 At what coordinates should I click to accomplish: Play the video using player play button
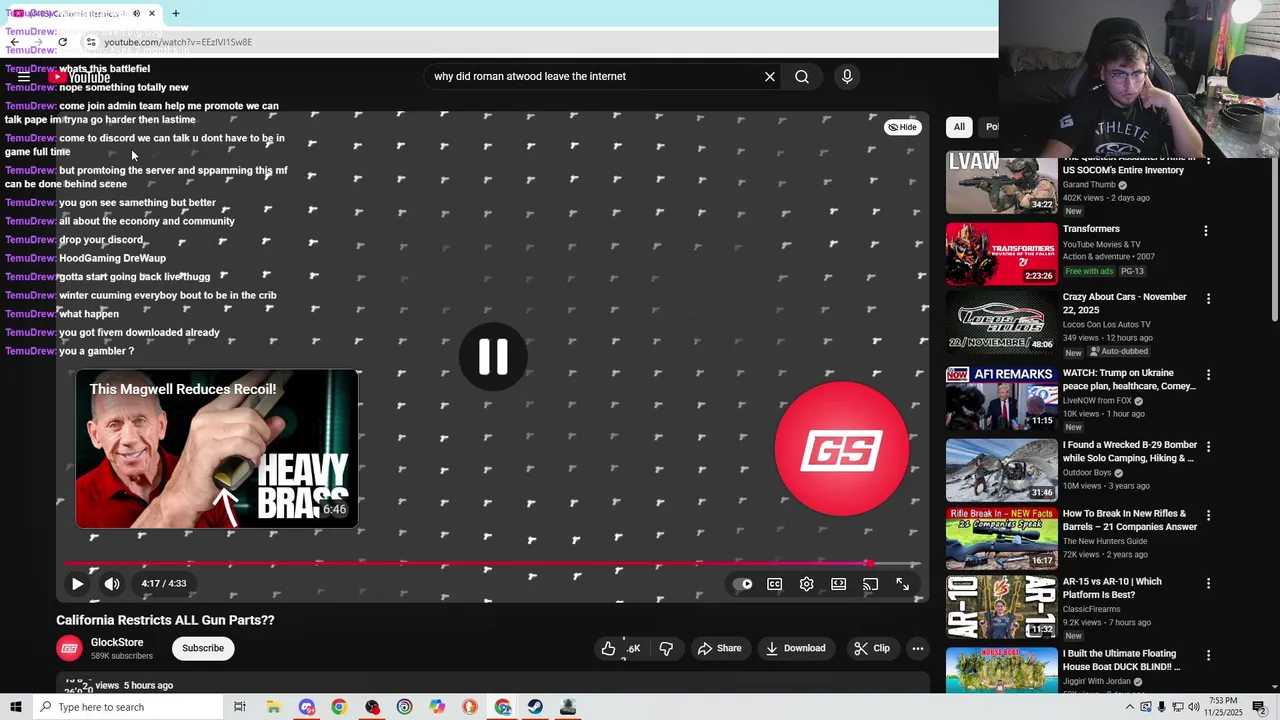coord(77,584)
